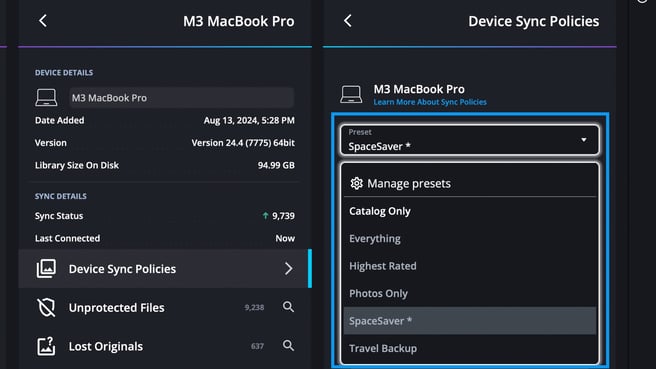Screen dimensions: 656x369
Task: Choose Manage presets from the list
Action: (x=470, y=183)
